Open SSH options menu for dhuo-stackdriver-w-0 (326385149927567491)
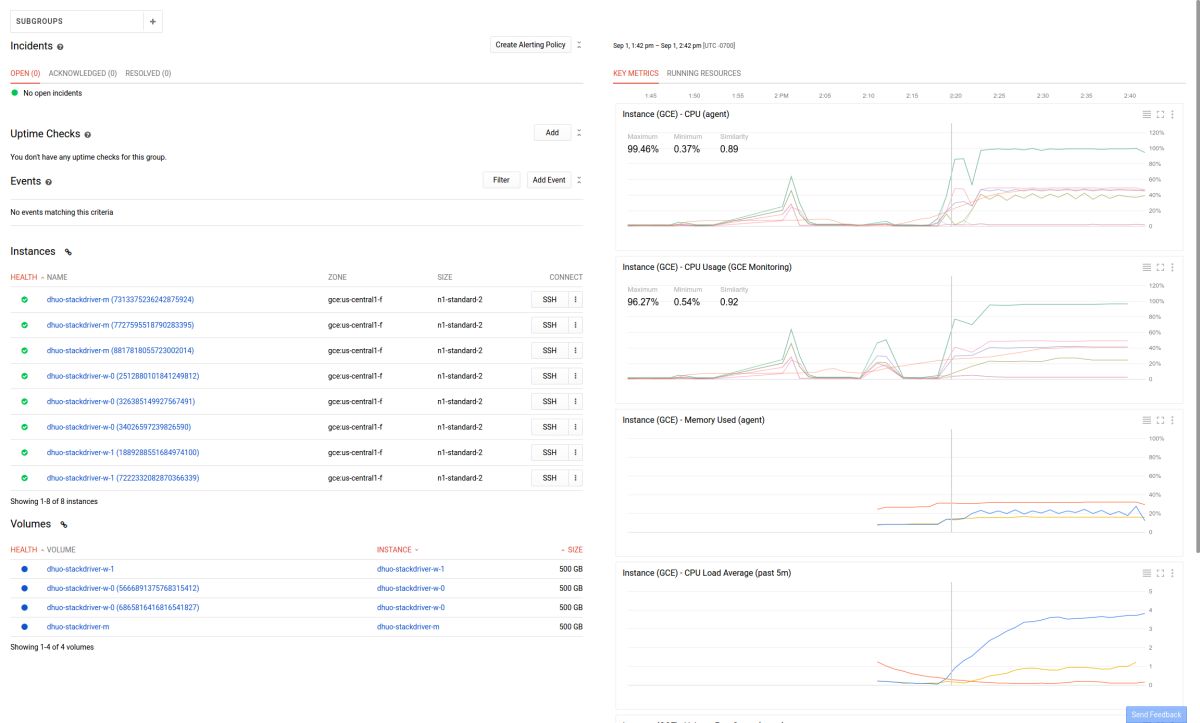This screenshot has height=723, width=1200. point(575,401)
